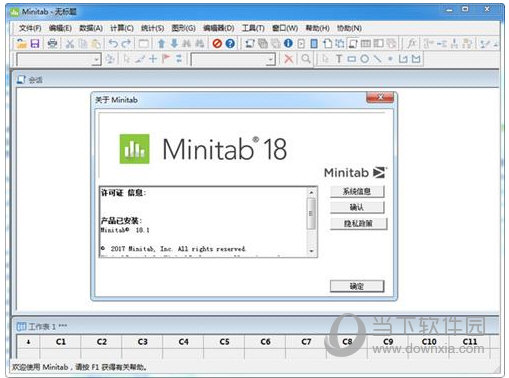Click the red Cancel circle icon

217,43
